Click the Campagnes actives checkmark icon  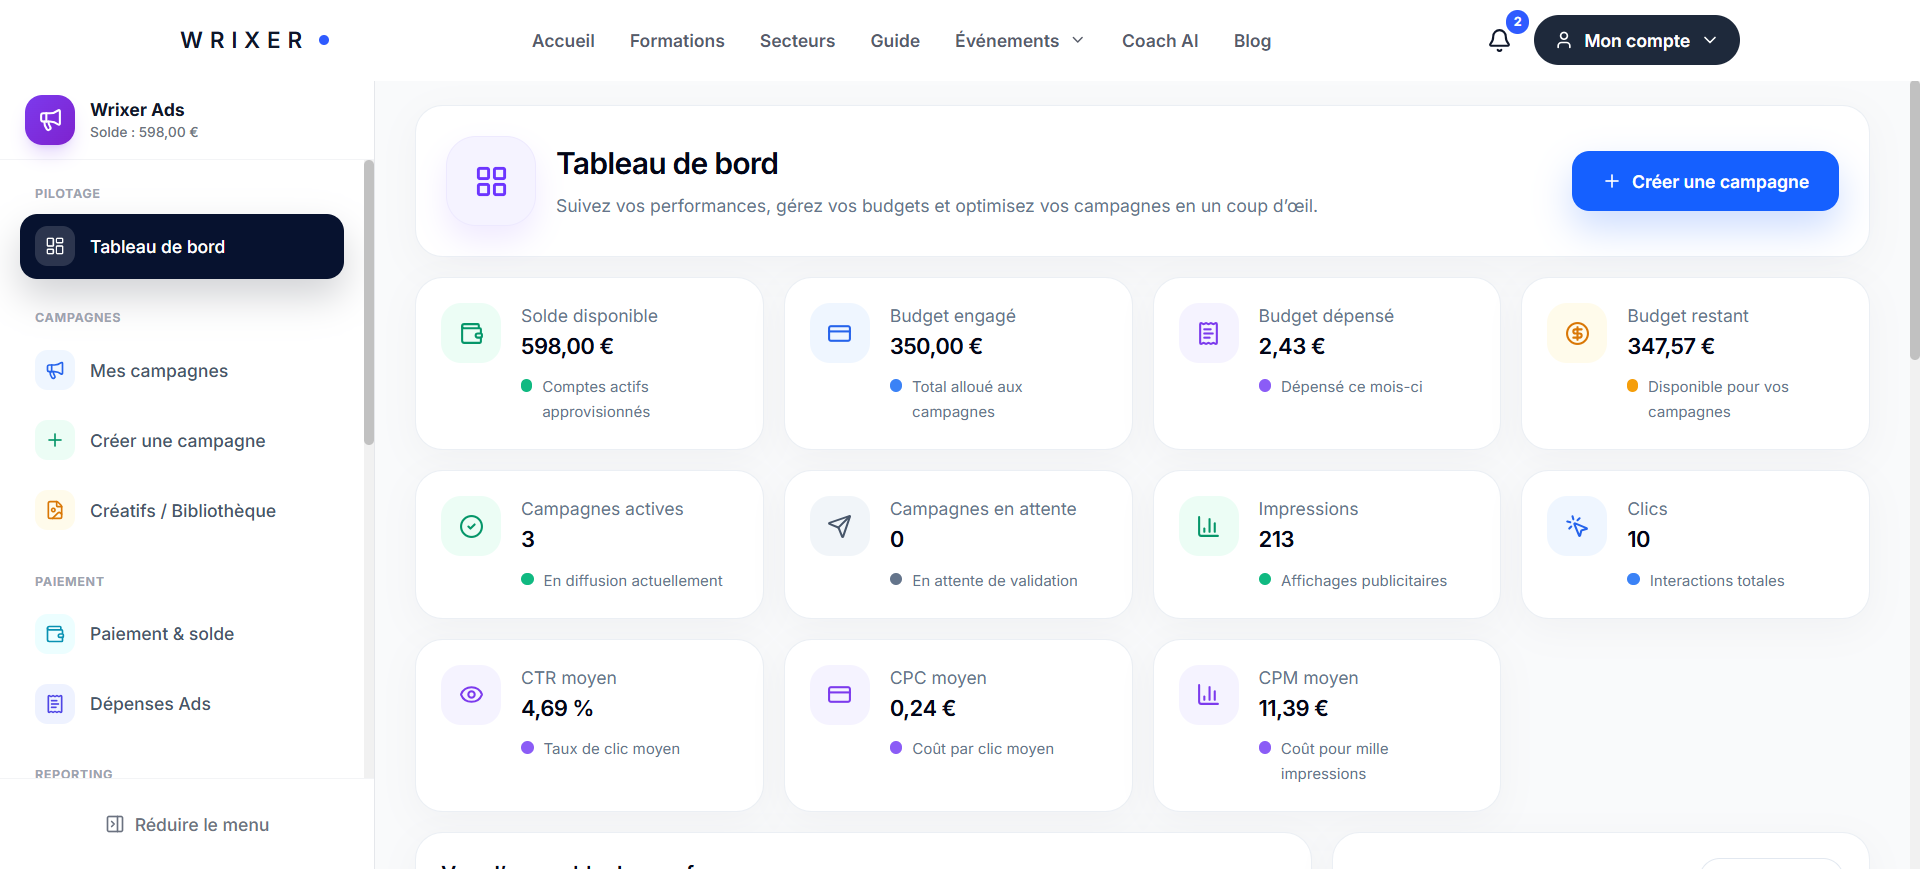471,526
